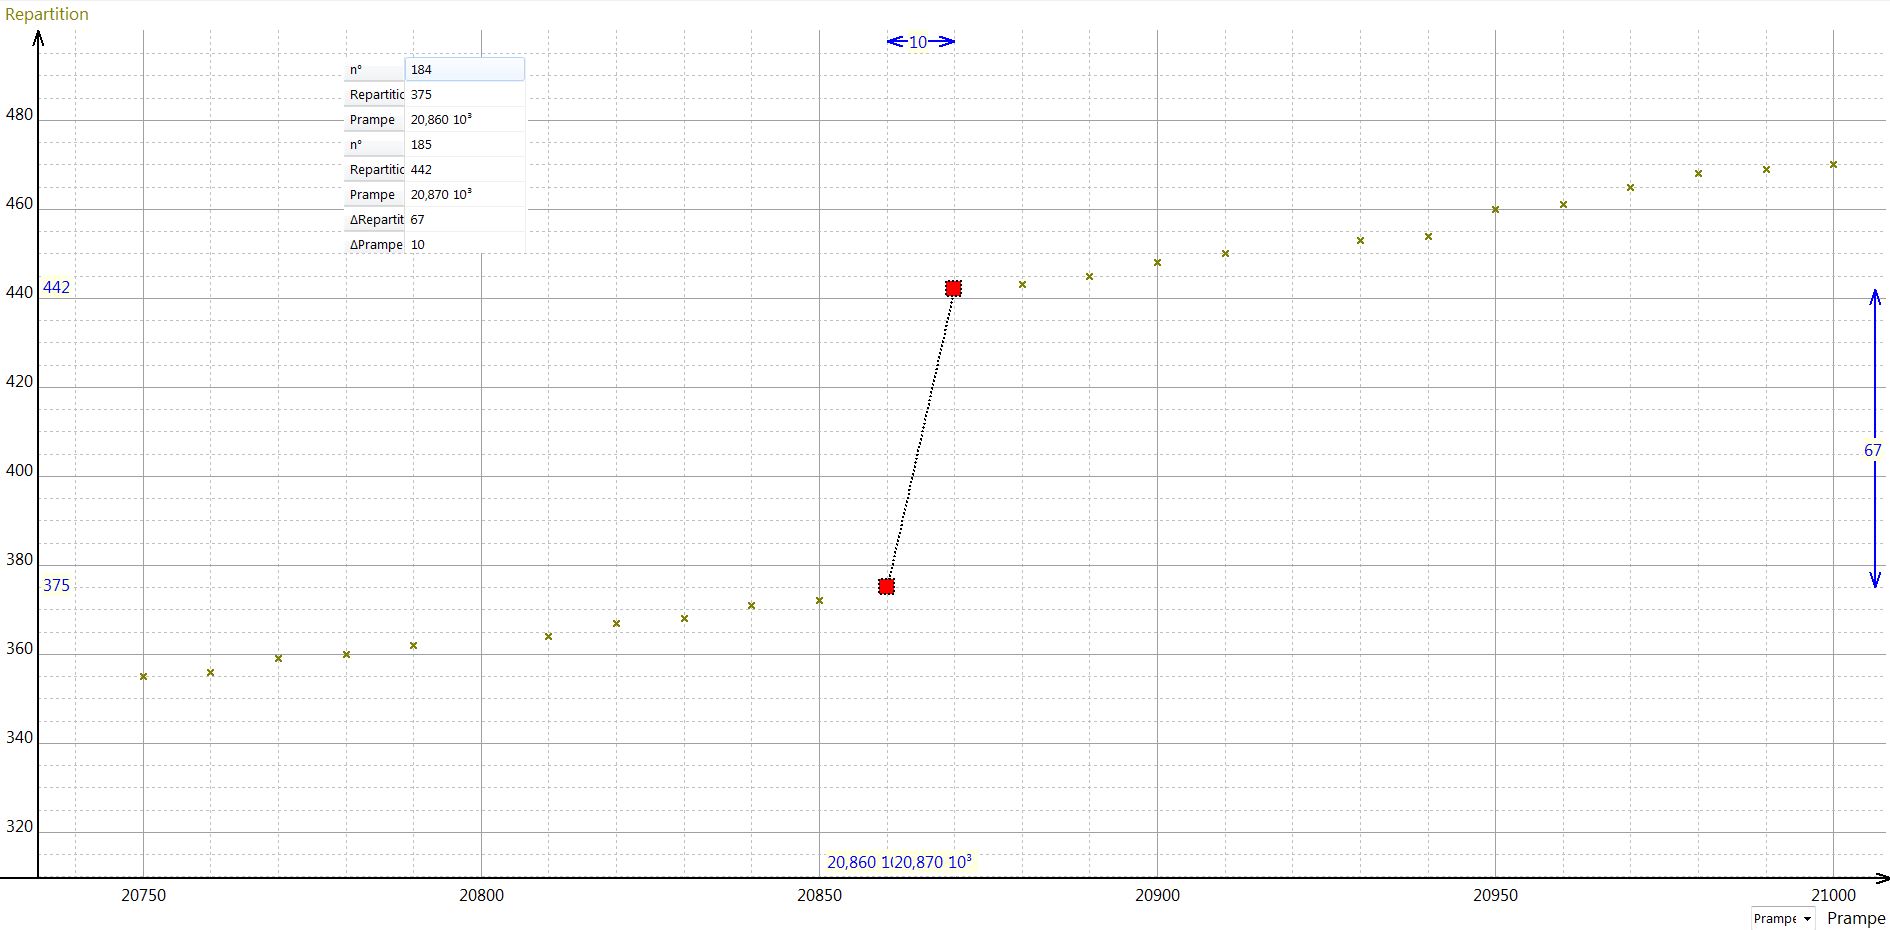Select the data point at Prampe 20950

pos(1495,210)
